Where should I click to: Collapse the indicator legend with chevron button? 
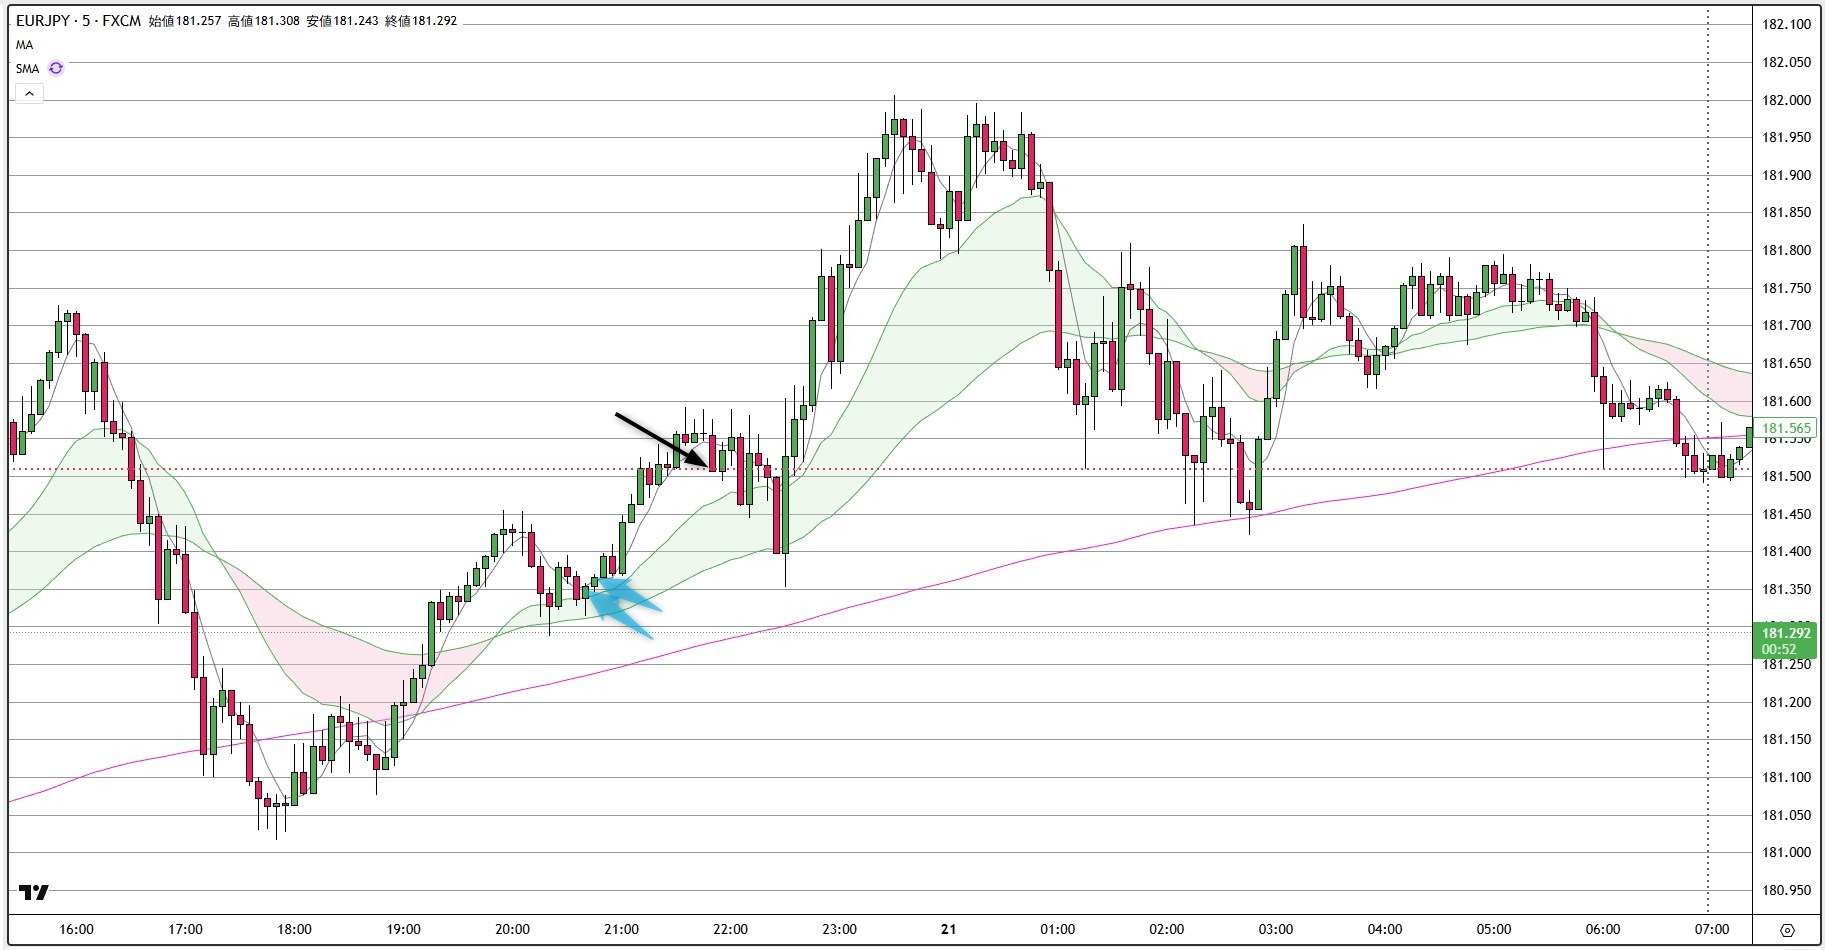[x=29, y=93]
